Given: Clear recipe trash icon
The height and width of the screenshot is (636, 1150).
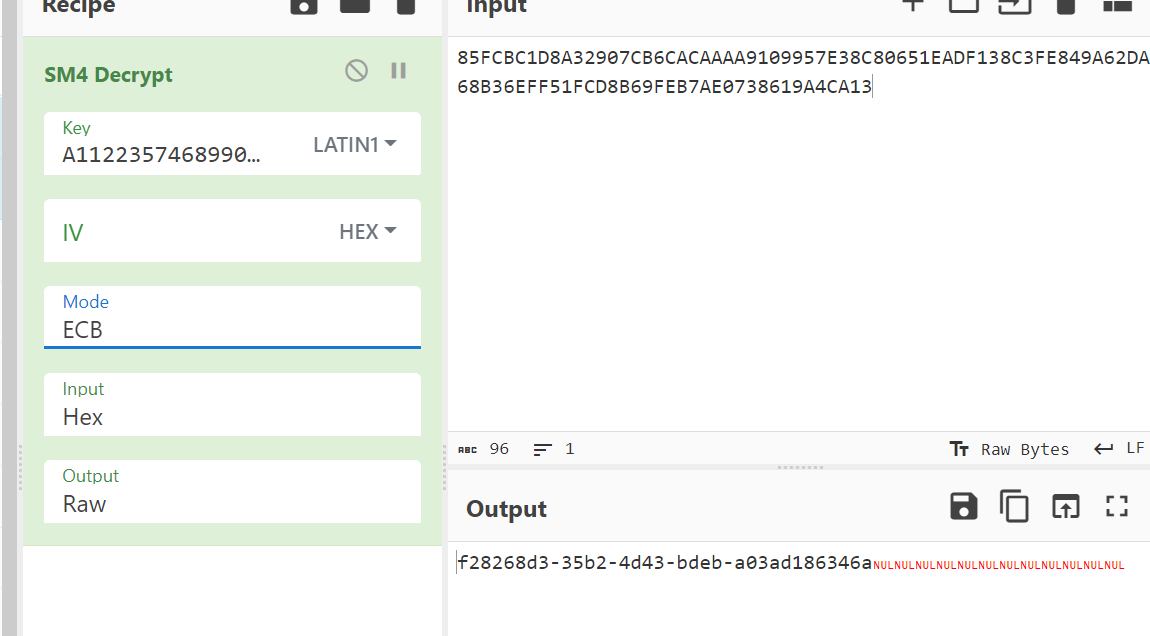Looking at the screenshot, I should click(405, 7).
